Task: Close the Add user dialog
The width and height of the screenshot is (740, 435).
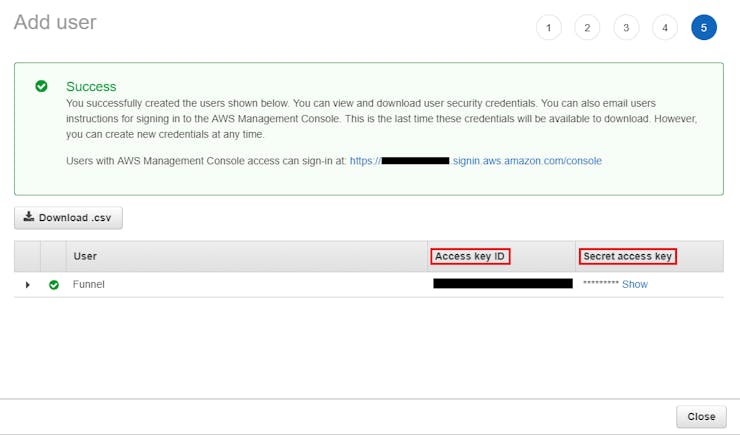Action: [x=701, y=416]
